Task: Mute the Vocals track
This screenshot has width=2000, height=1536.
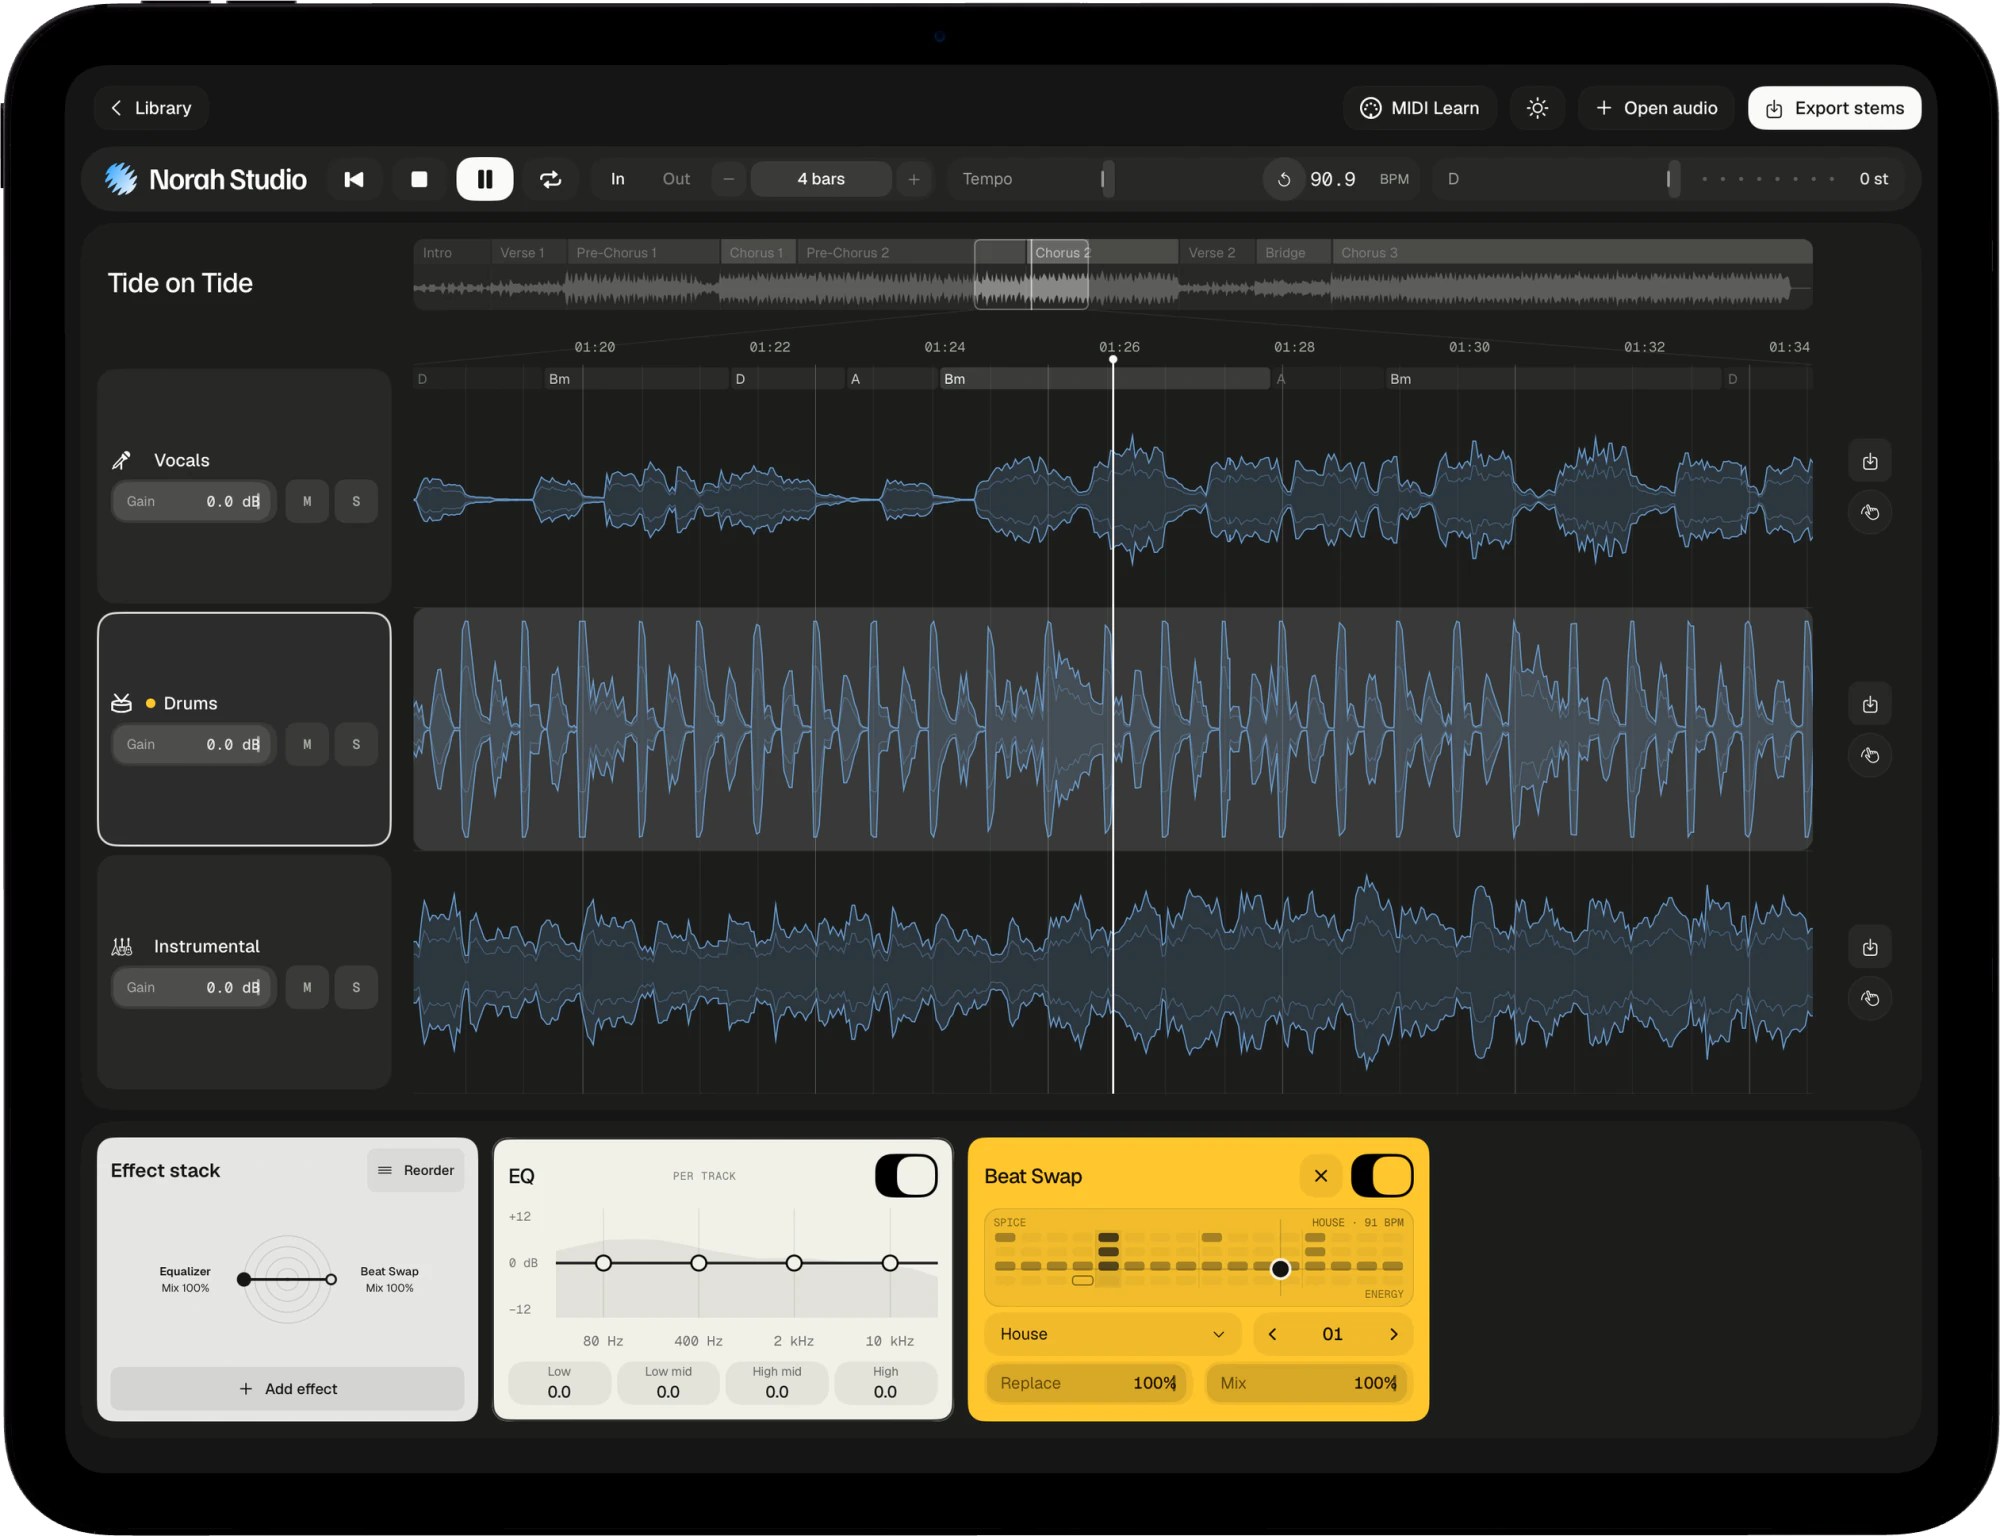Action: (x=307, y=502)
